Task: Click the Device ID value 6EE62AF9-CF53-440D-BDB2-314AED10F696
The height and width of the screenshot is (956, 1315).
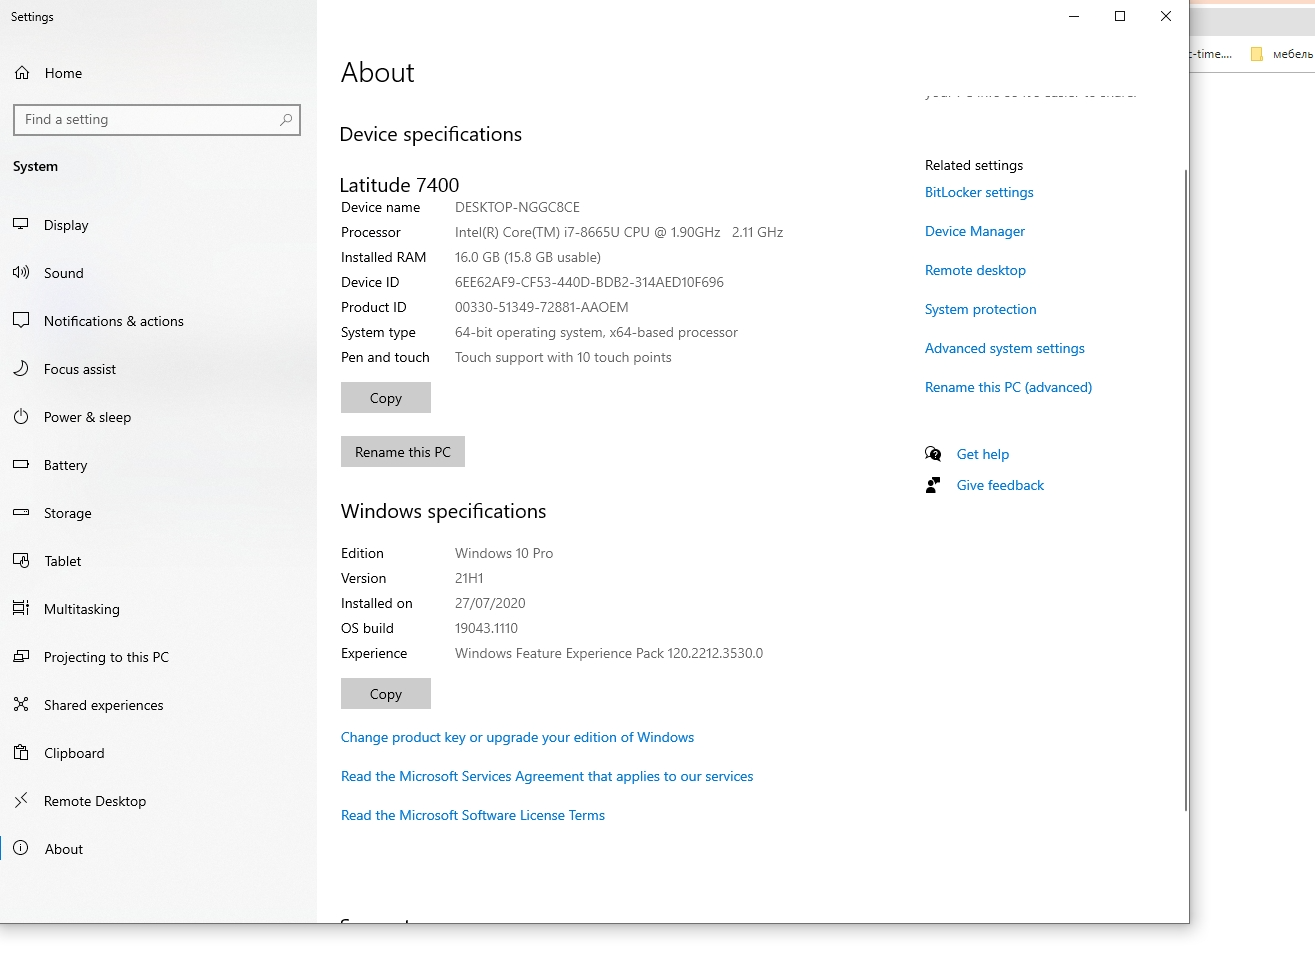Action: 589,282
